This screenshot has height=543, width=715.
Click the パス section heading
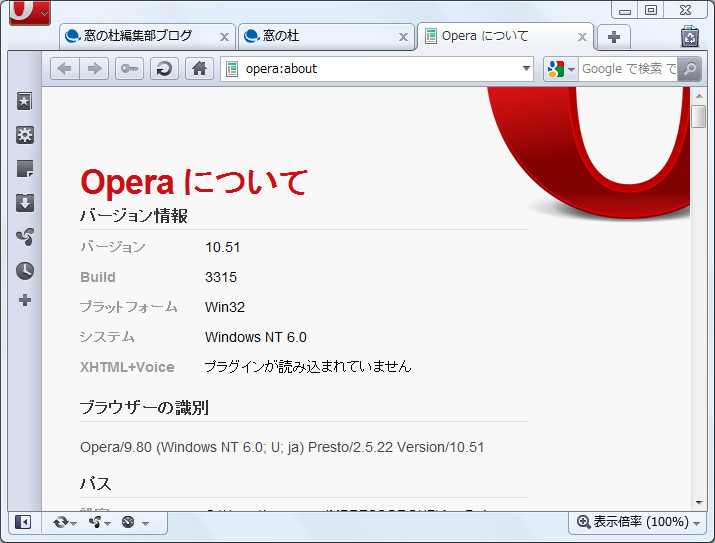(x=95, y=483)
